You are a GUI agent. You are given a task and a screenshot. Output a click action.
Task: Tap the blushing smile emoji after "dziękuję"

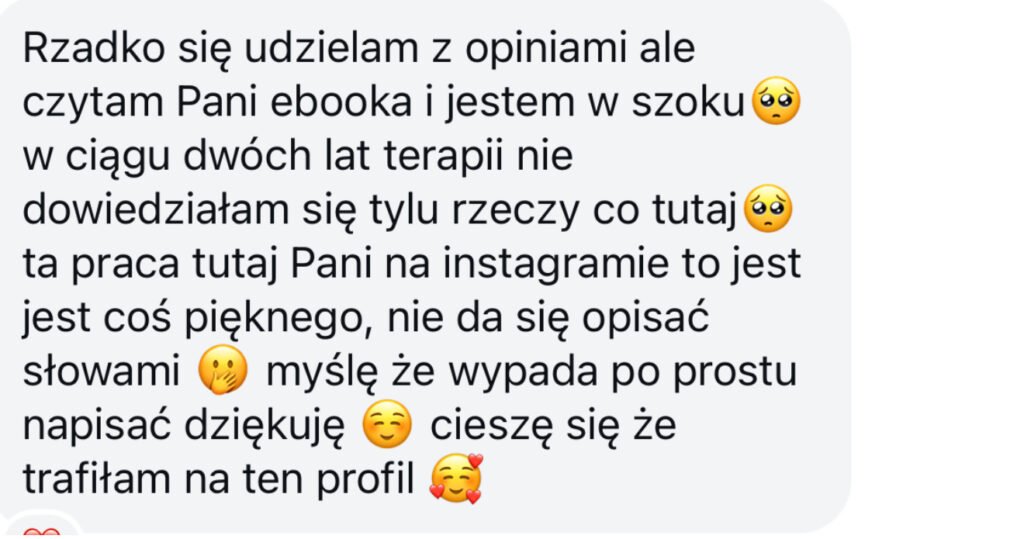[x=387, y=424]
